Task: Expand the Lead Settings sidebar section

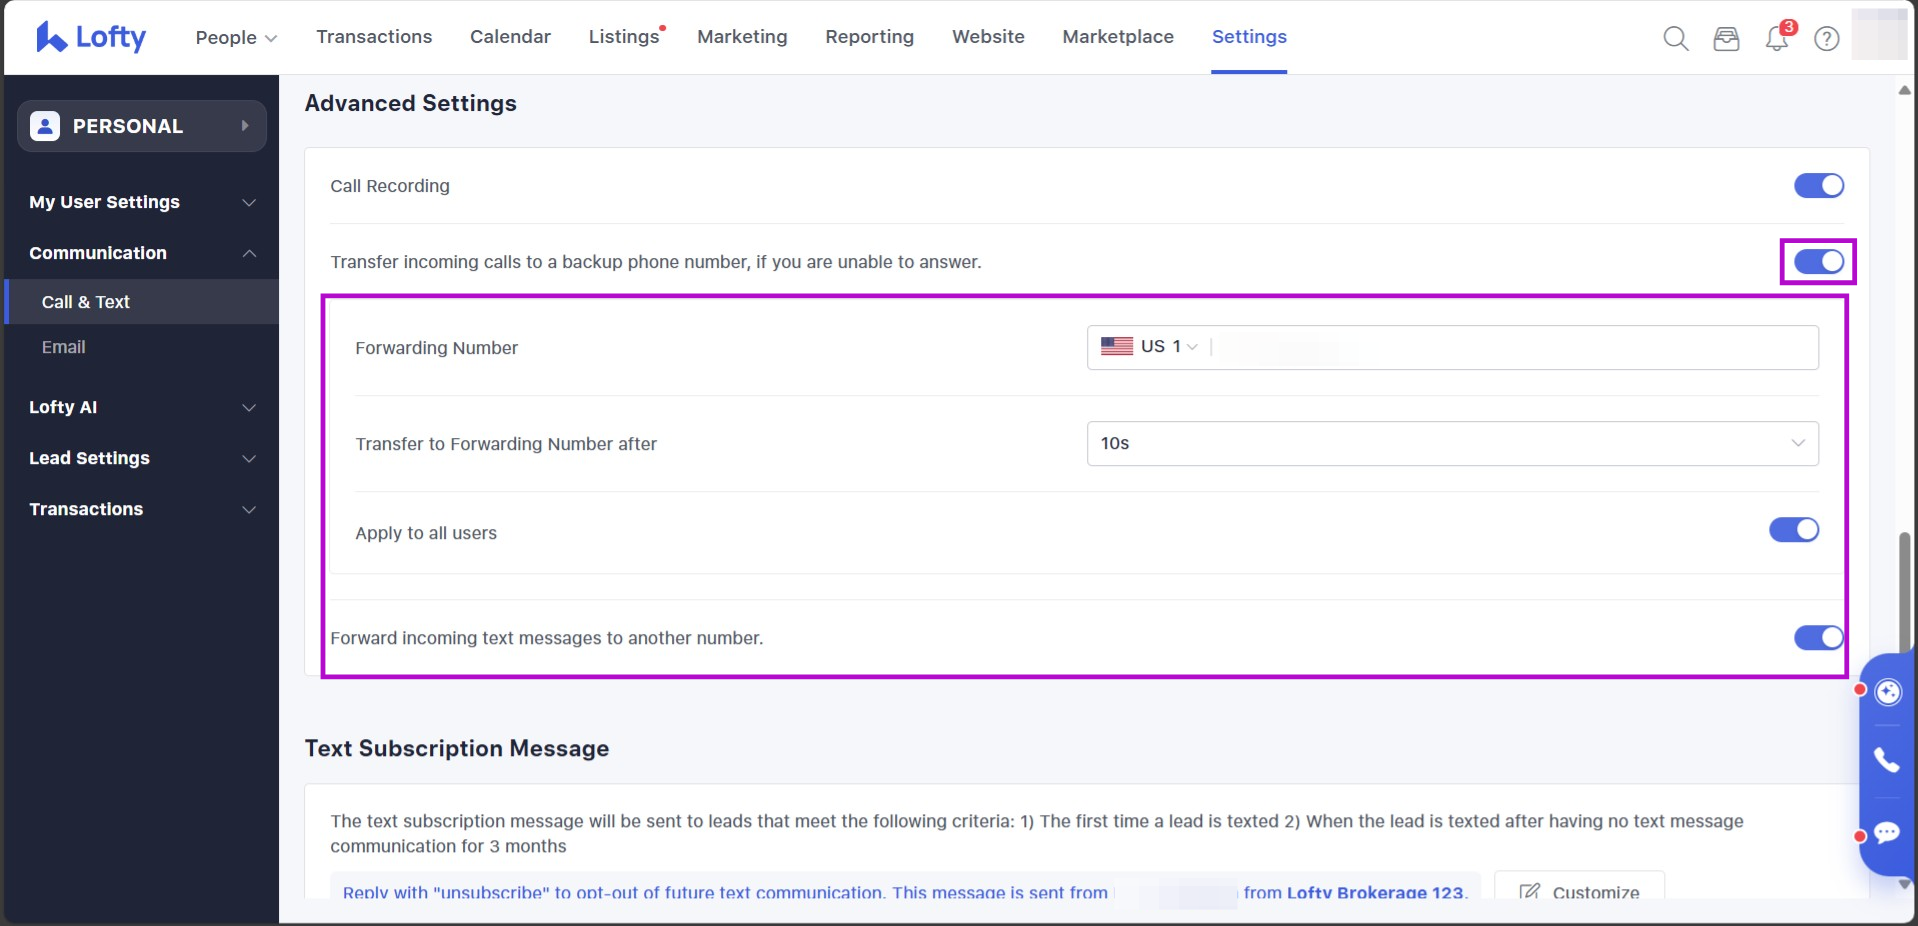Action: [x=141, y=458]
